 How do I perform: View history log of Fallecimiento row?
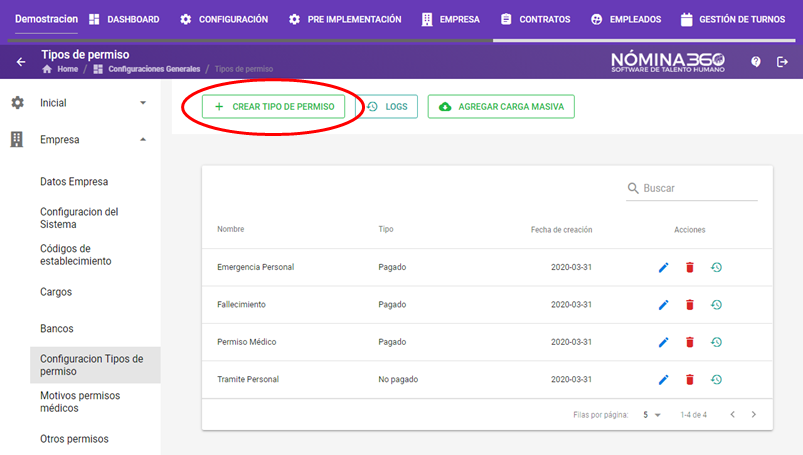(716, 305)
